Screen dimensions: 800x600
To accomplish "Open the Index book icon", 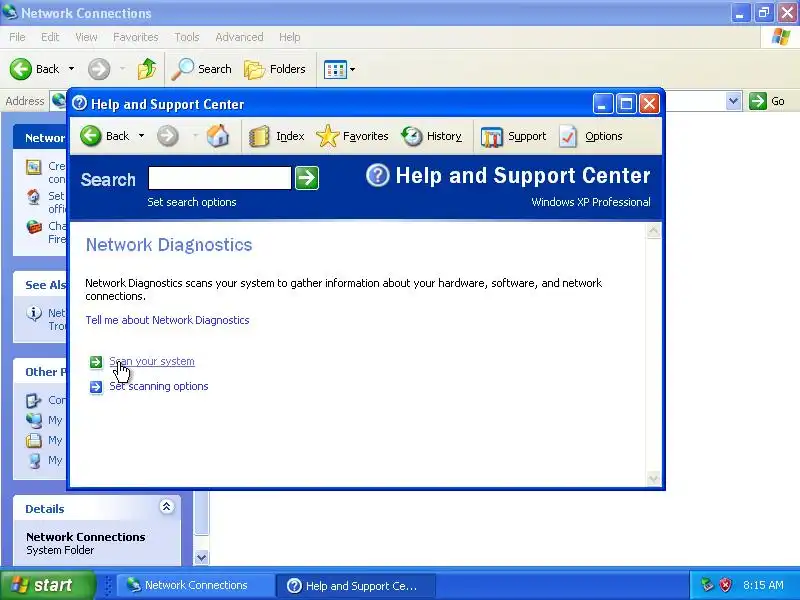I will tap(259, 136).
